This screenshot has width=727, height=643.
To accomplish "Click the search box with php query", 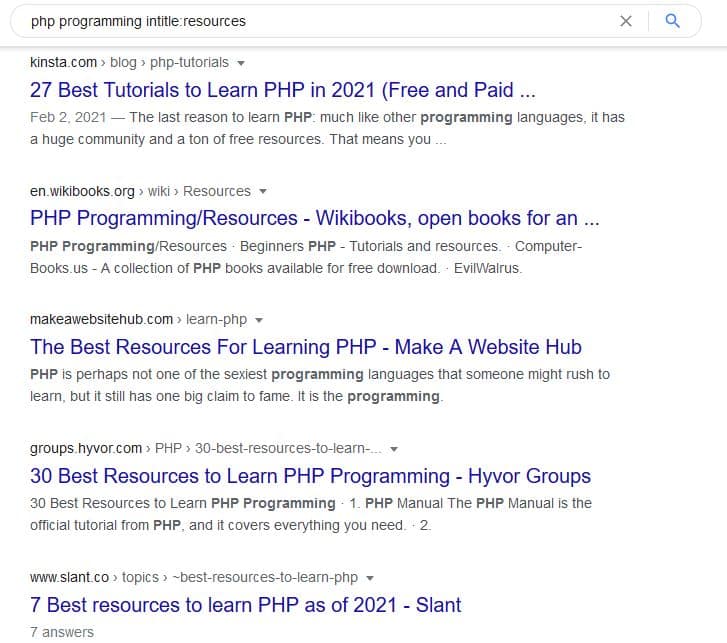I will click(x=300, y=20).
